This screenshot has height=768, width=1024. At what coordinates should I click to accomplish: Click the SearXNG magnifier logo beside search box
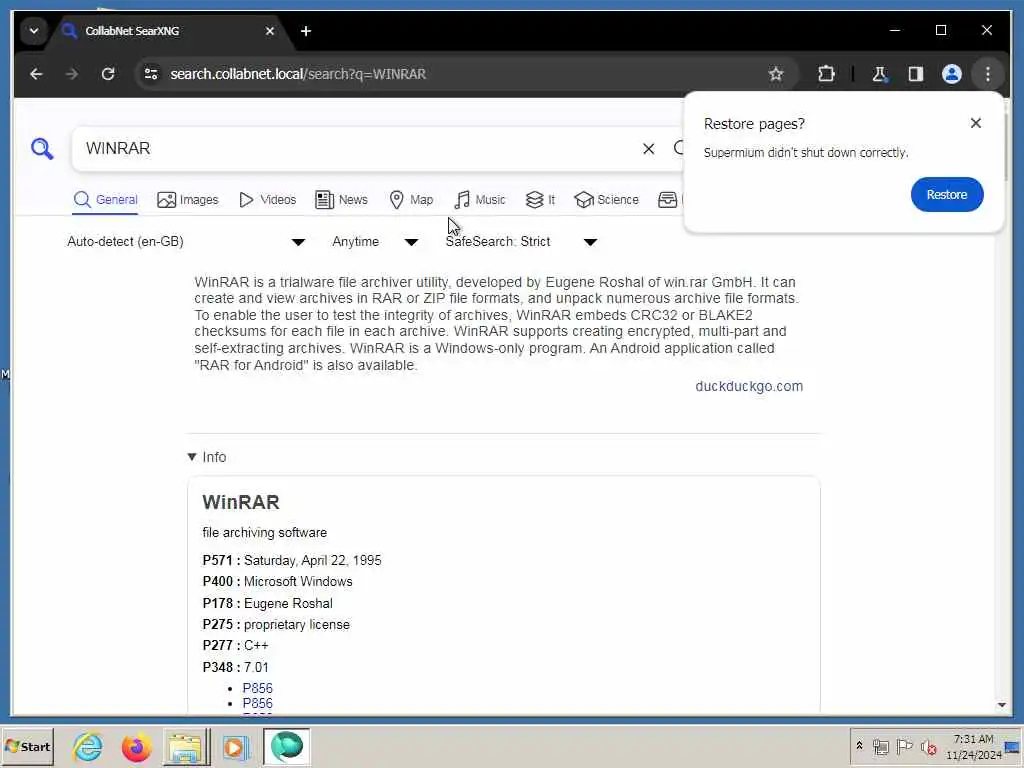point(42,148)
